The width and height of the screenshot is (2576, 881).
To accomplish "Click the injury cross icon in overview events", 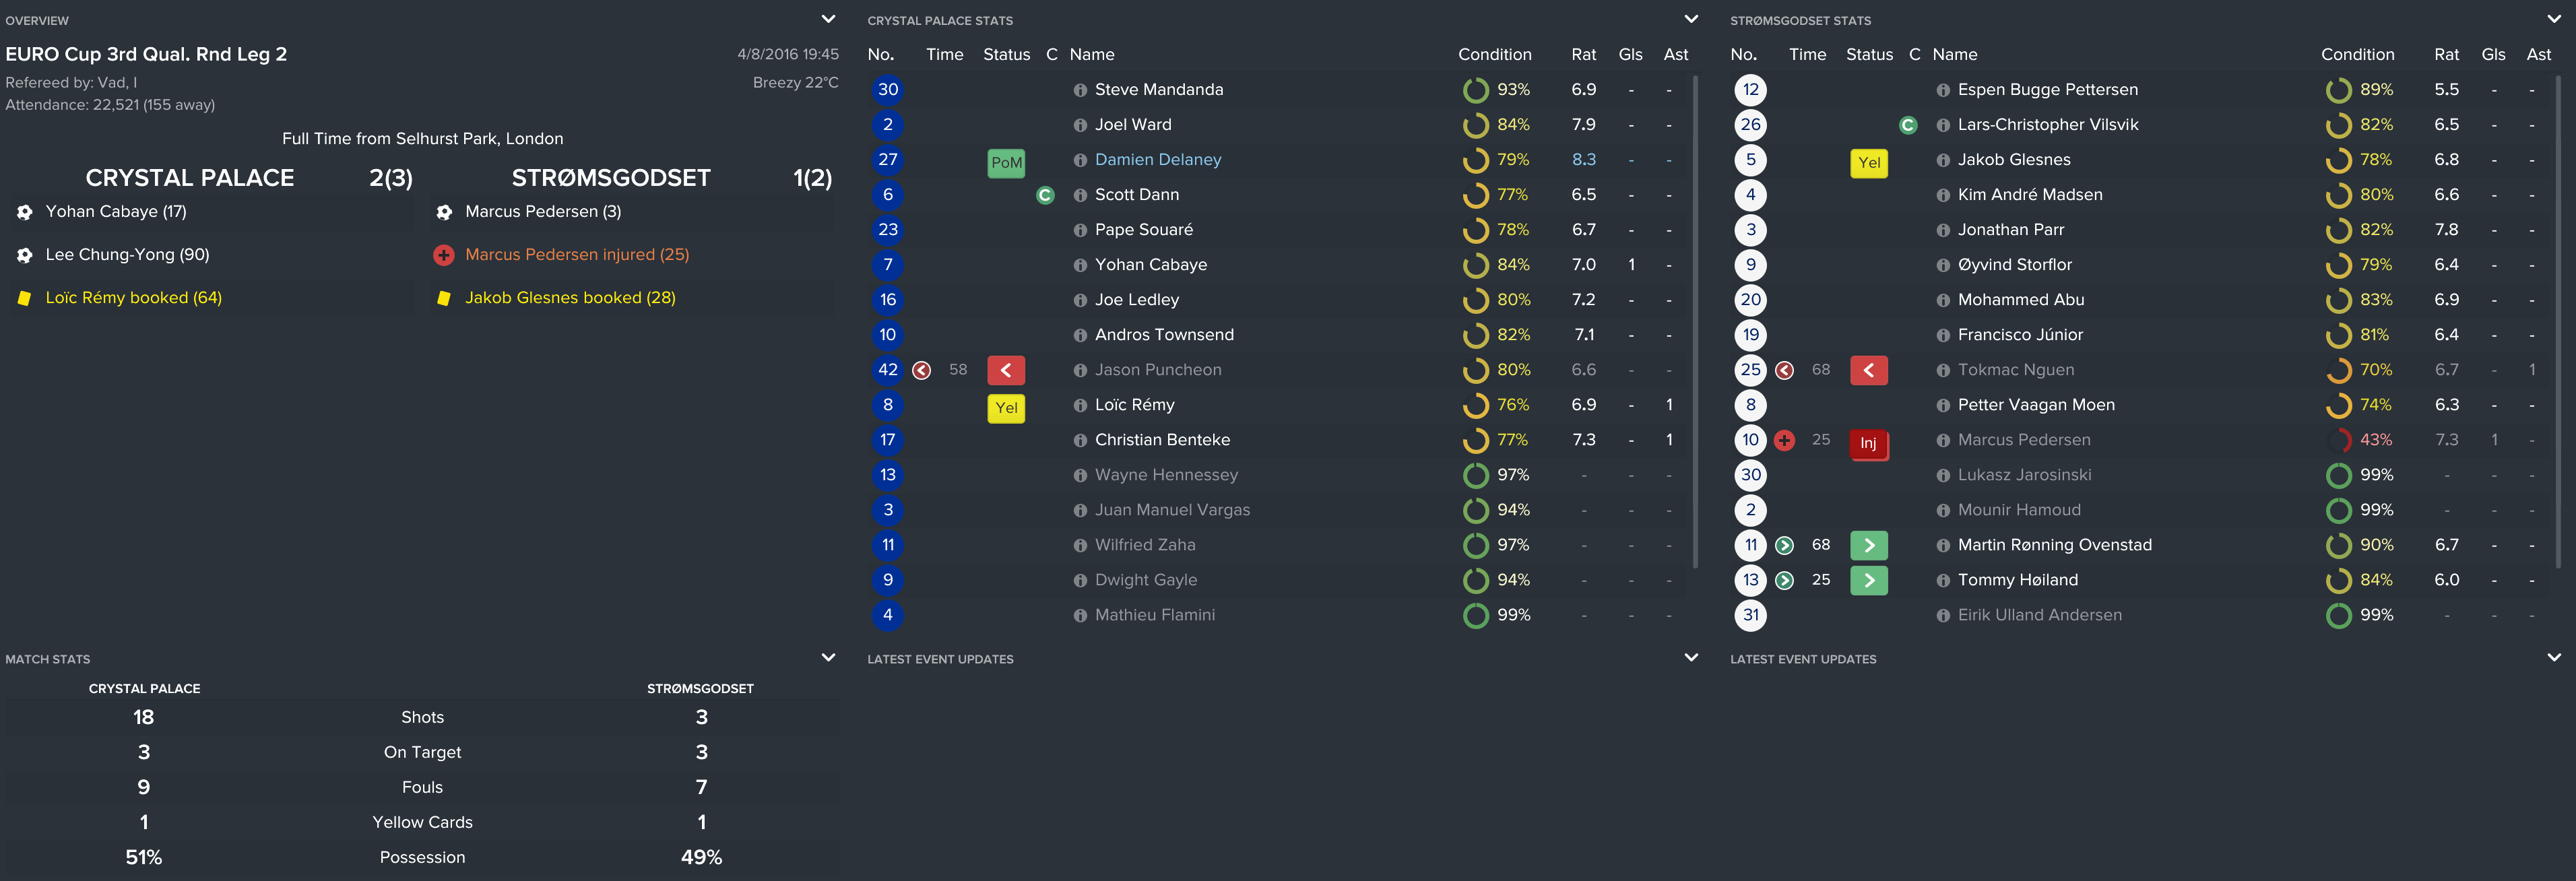I will [x=444, y=255].
